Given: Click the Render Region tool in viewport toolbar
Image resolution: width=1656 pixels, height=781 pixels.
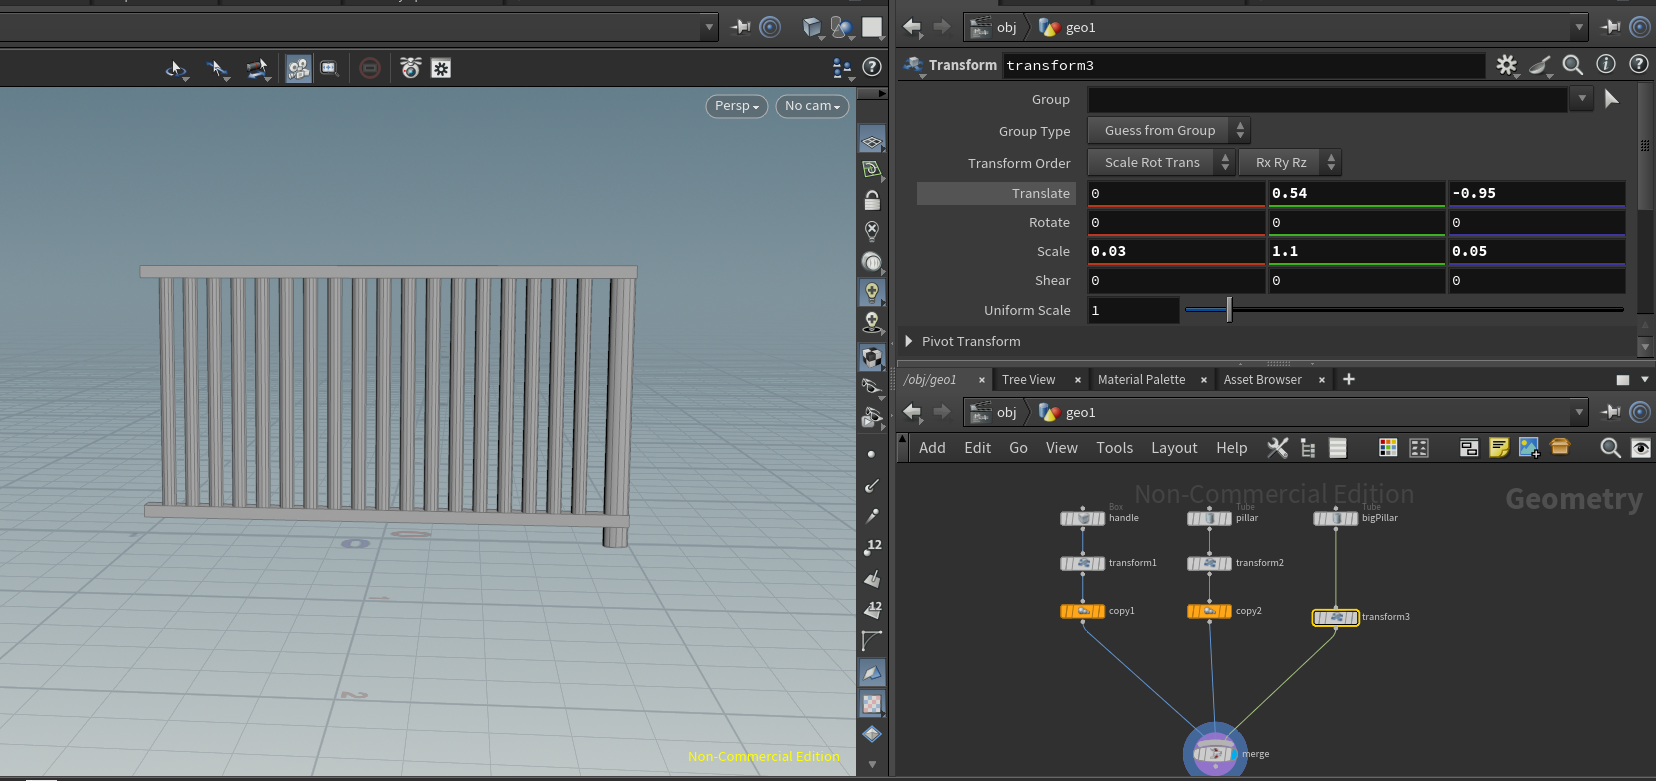Looking at the screenshot, I should [x=329, y=68].
